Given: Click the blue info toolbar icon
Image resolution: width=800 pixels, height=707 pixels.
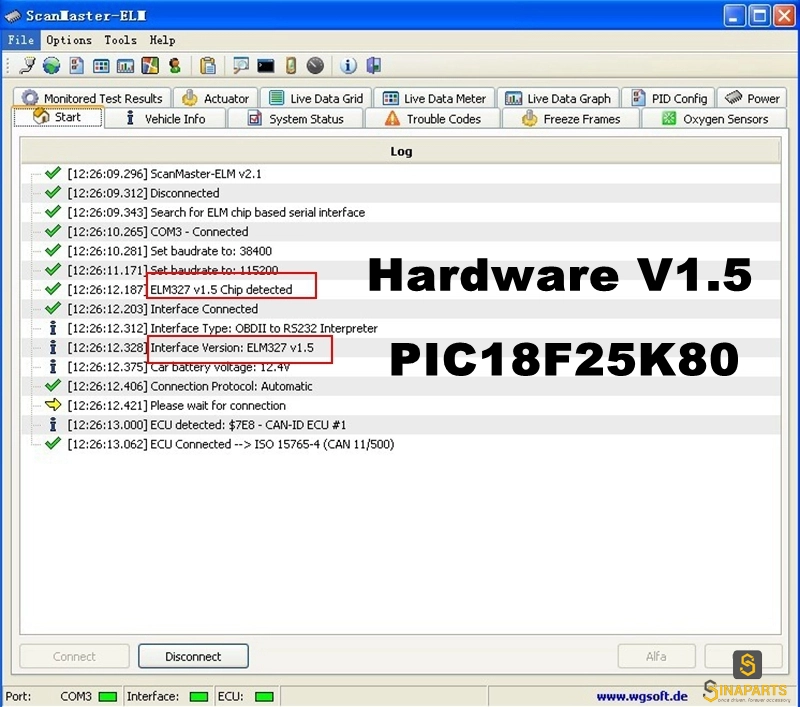Looking at the screenshot, I should [348, 65].
